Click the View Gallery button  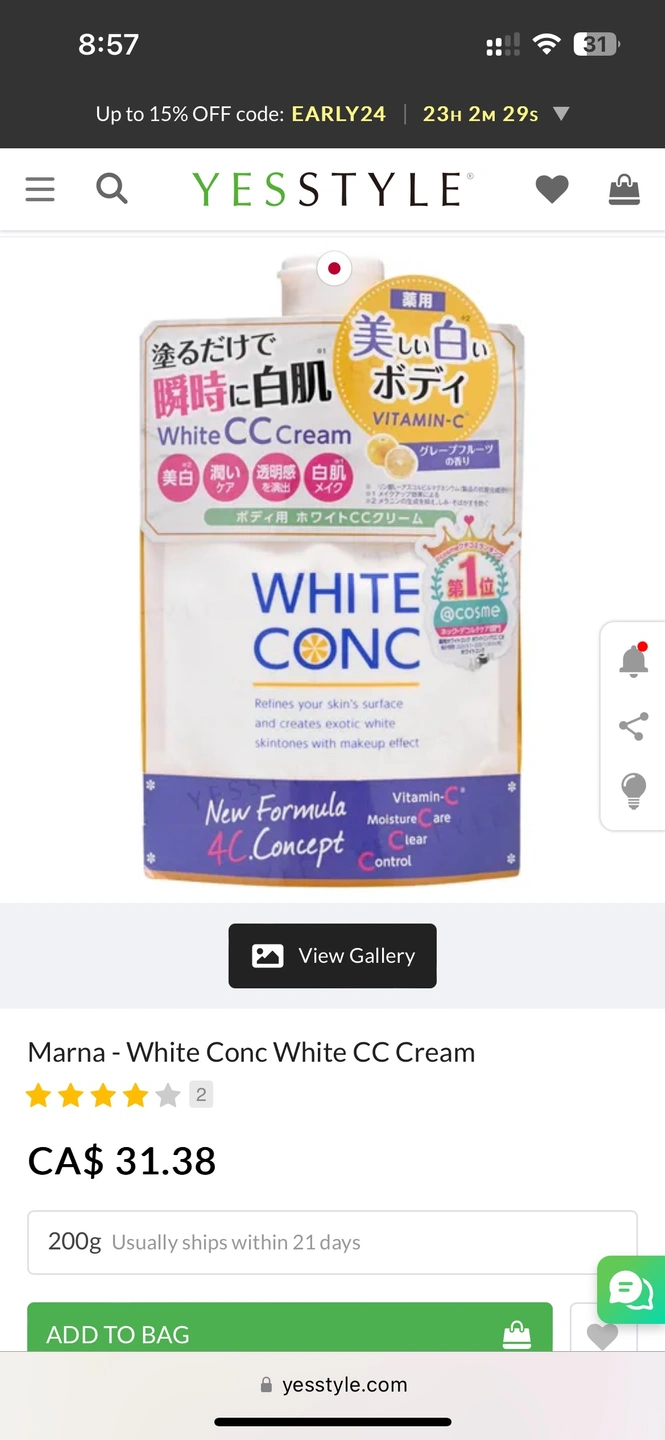pyautogui.click(x=332, y=956)
